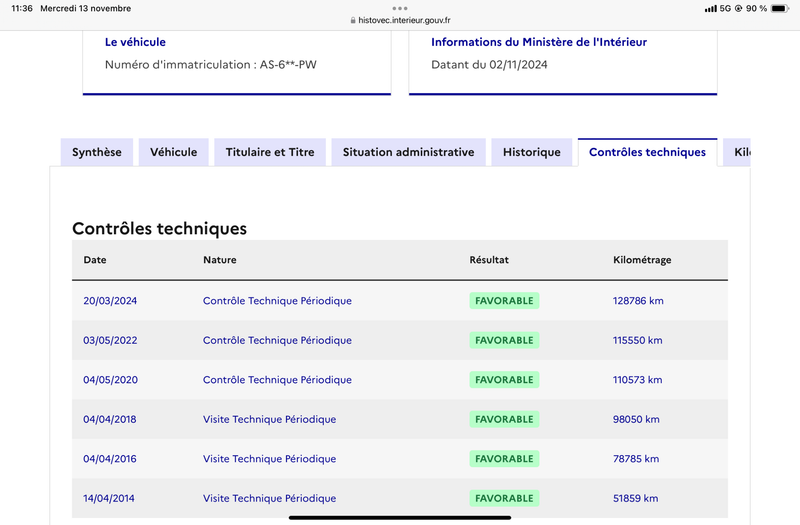
Task: Tap the three-dot multitasking menu at top
Action: click(400, 8)
